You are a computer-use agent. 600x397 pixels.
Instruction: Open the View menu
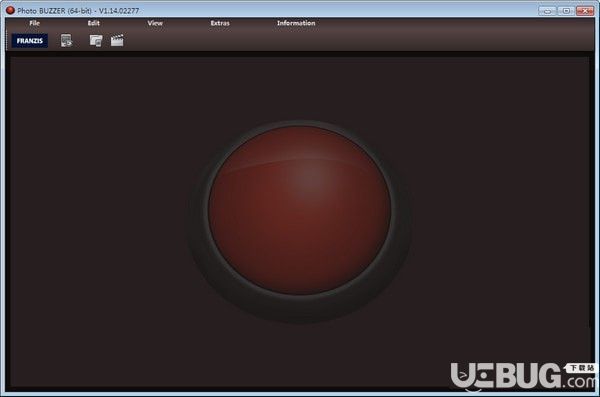(155, 23)
